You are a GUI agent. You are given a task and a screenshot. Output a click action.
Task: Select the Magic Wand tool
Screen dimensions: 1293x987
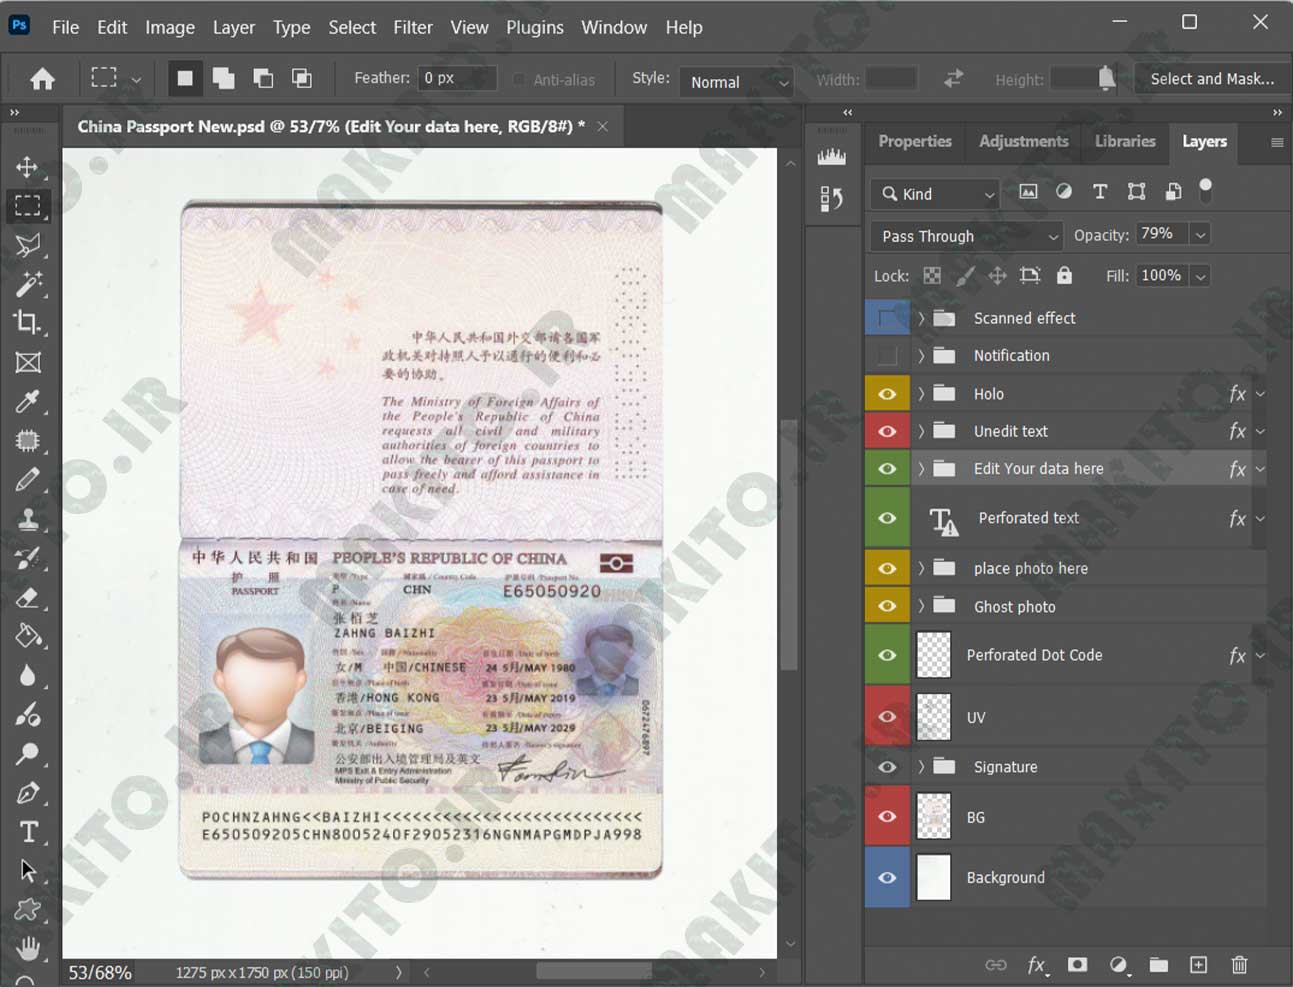[27, 284]
